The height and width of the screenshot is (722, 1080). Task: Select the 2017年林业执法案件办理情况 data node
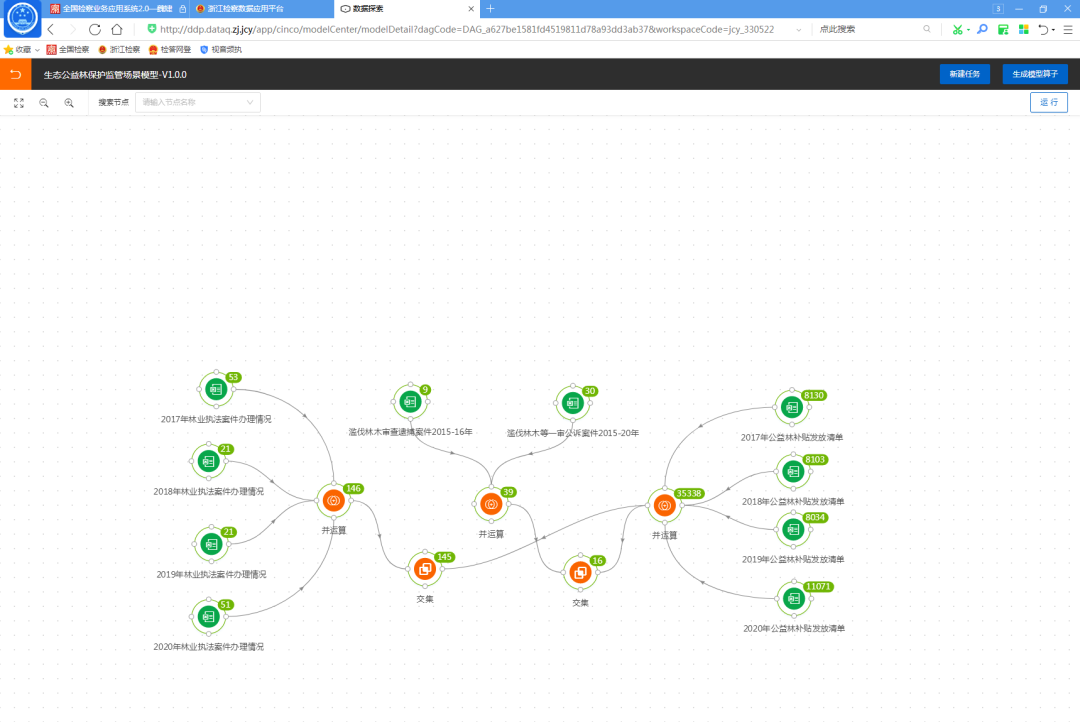[x=215, y=390]
